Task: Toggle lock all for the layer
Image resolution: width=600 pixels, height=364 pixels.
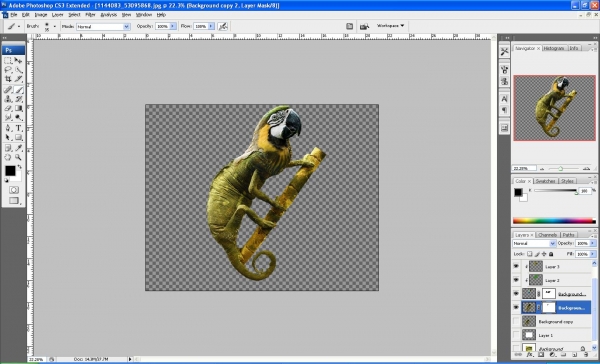Action: 551,254
